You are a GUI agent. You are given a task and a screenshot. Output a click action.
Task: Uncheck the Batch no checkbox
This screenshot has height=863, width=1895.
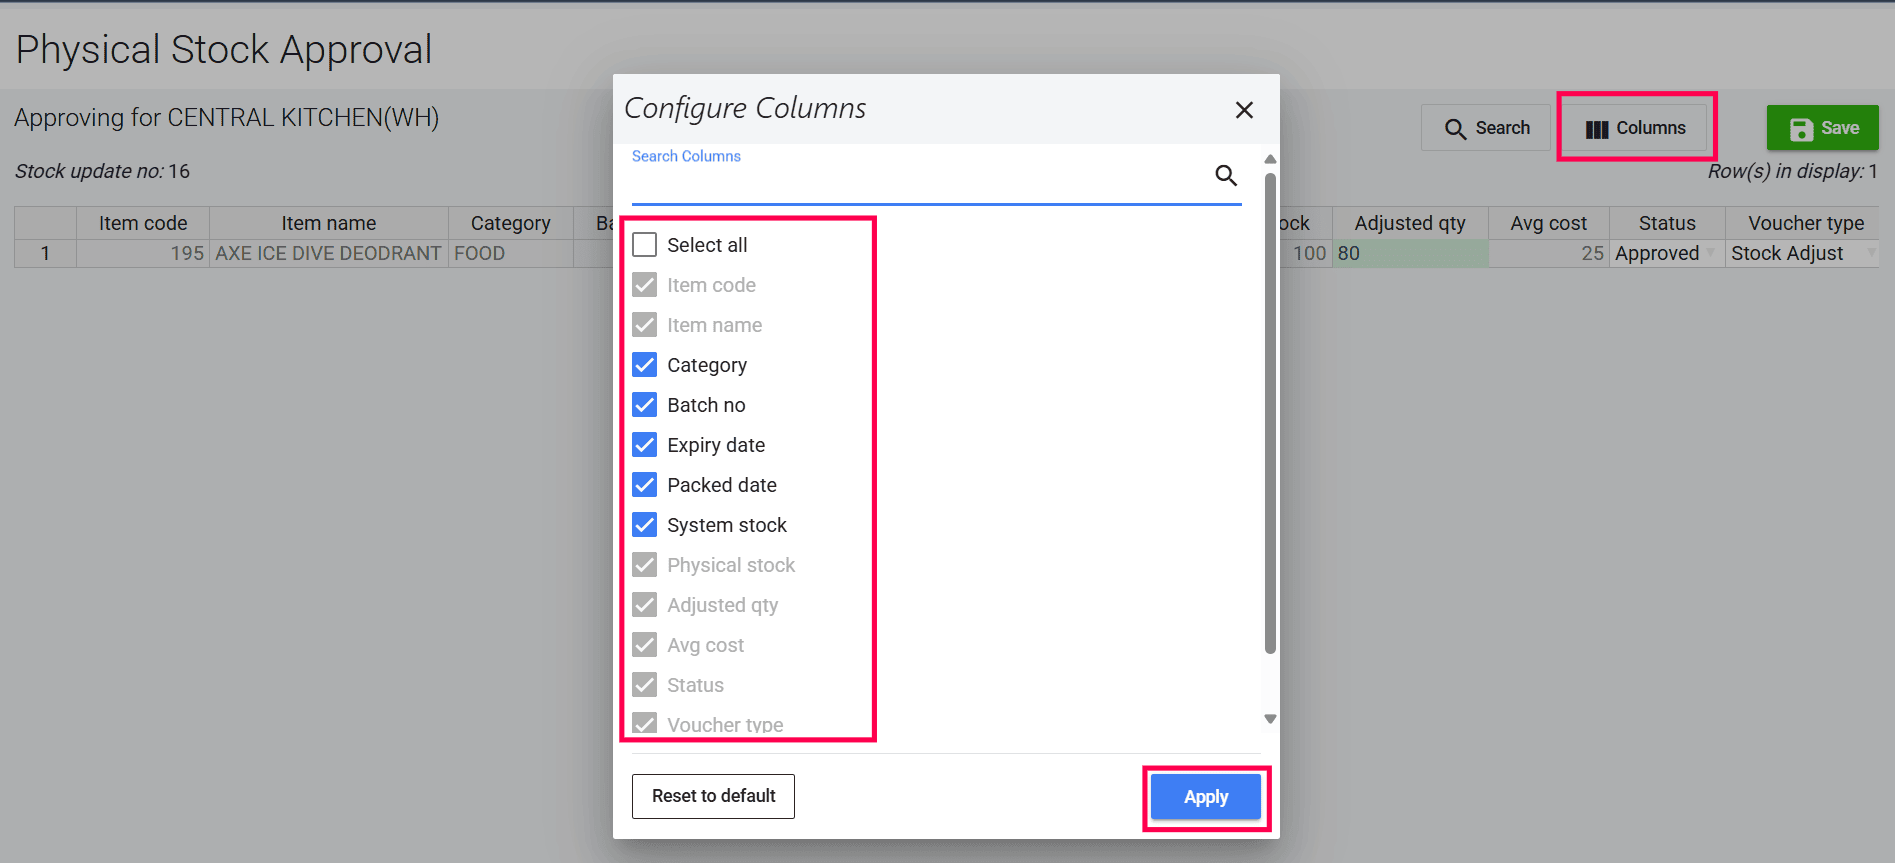[x=645, y=405]
